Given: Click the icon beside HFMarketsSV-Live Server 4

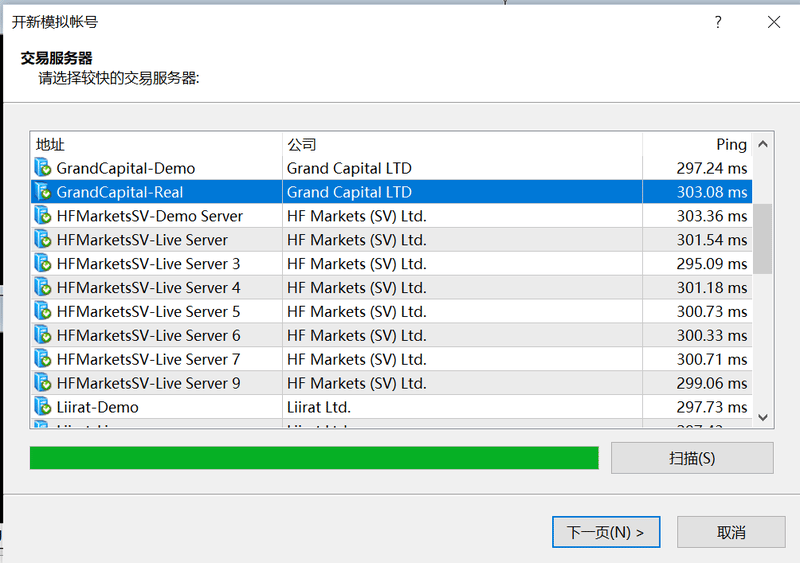Looking at the screenshot, I should click(43, 287).
